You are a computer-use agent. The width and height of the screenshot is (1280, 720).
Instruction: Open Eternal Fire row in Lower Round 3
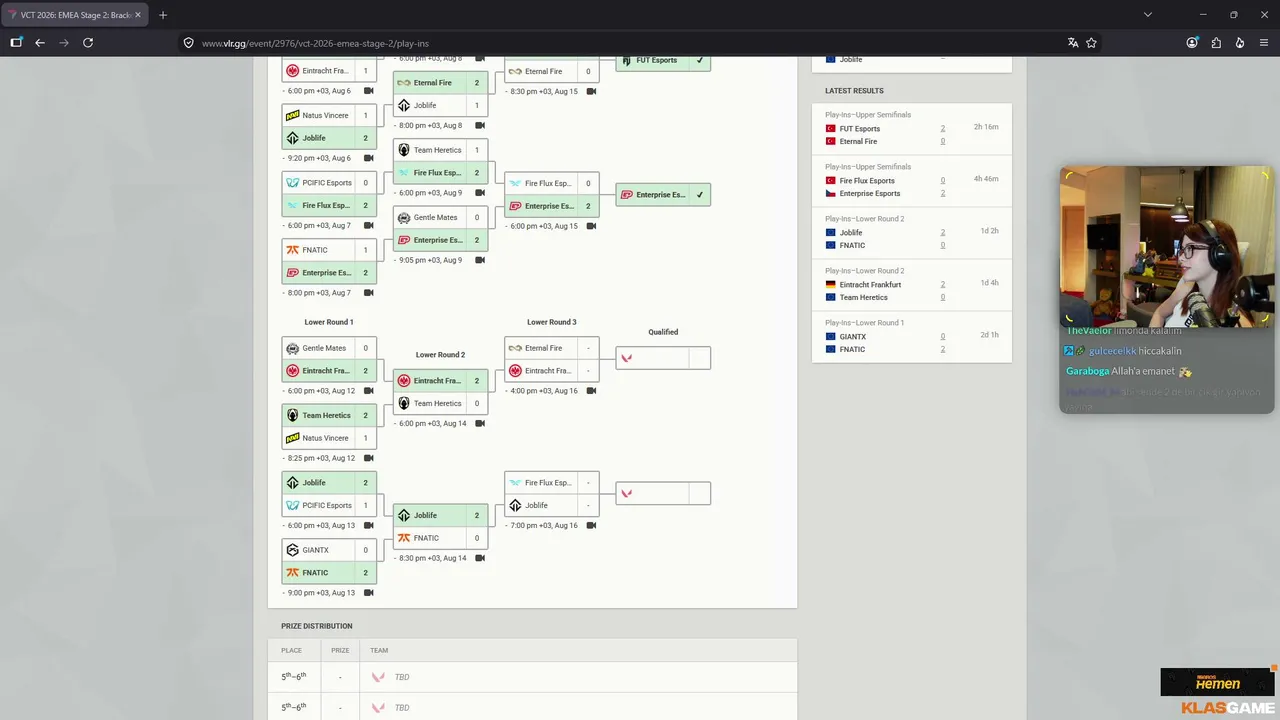pos(552,348)
